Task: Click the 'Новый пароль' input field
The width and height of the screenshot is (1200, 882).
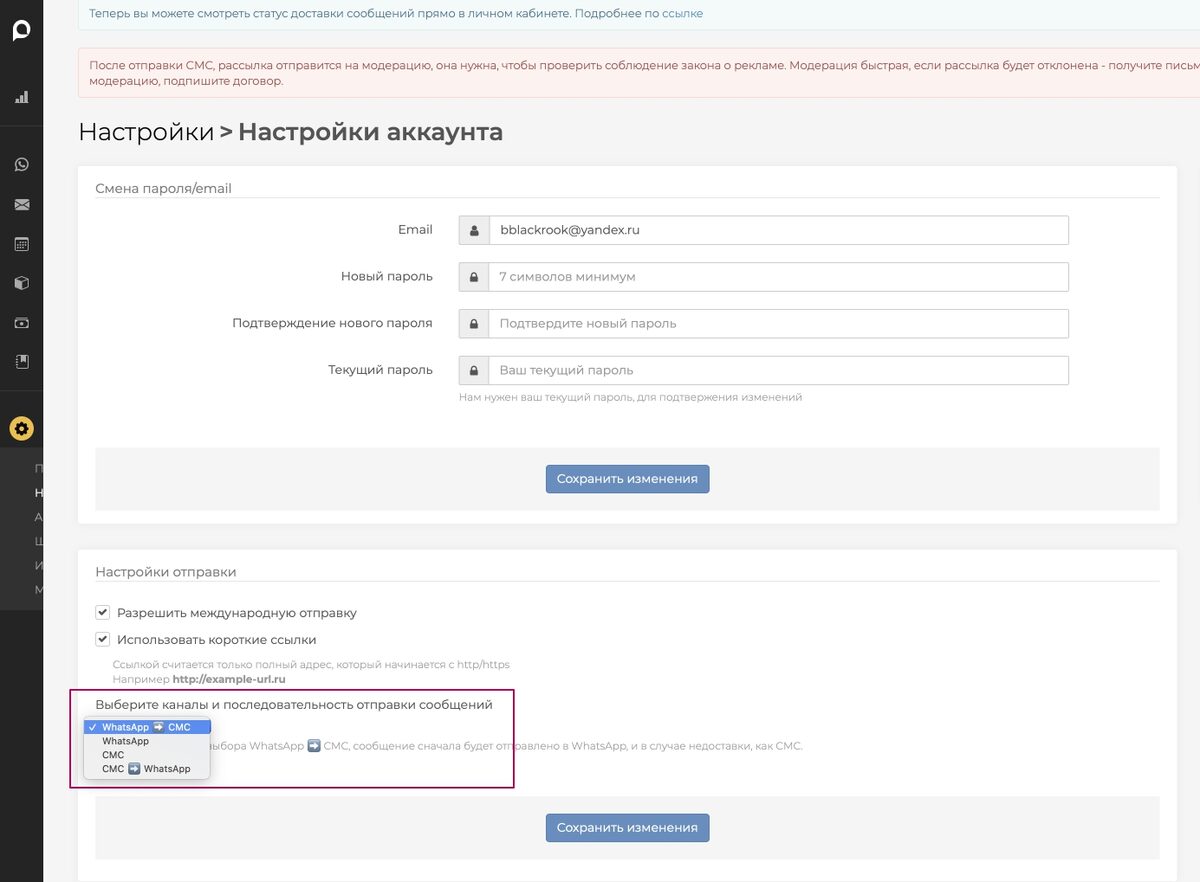Action: coord(778,277)
